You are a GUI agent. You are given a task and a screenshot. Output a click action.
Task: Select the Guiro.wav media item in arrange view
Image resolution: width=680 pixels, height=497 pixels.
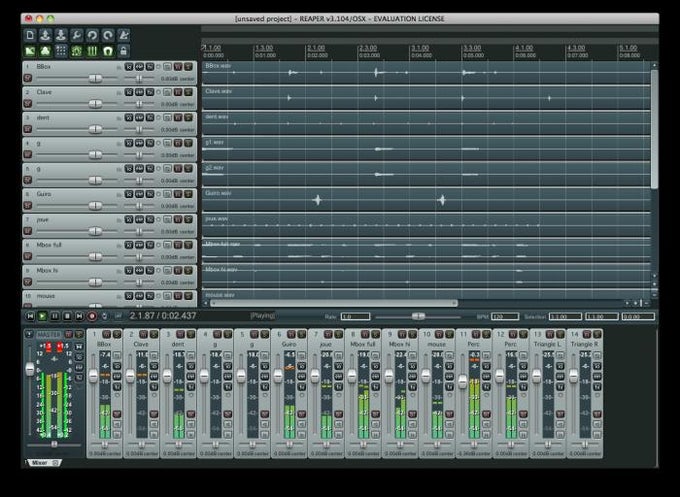click(x=426, y=200)
